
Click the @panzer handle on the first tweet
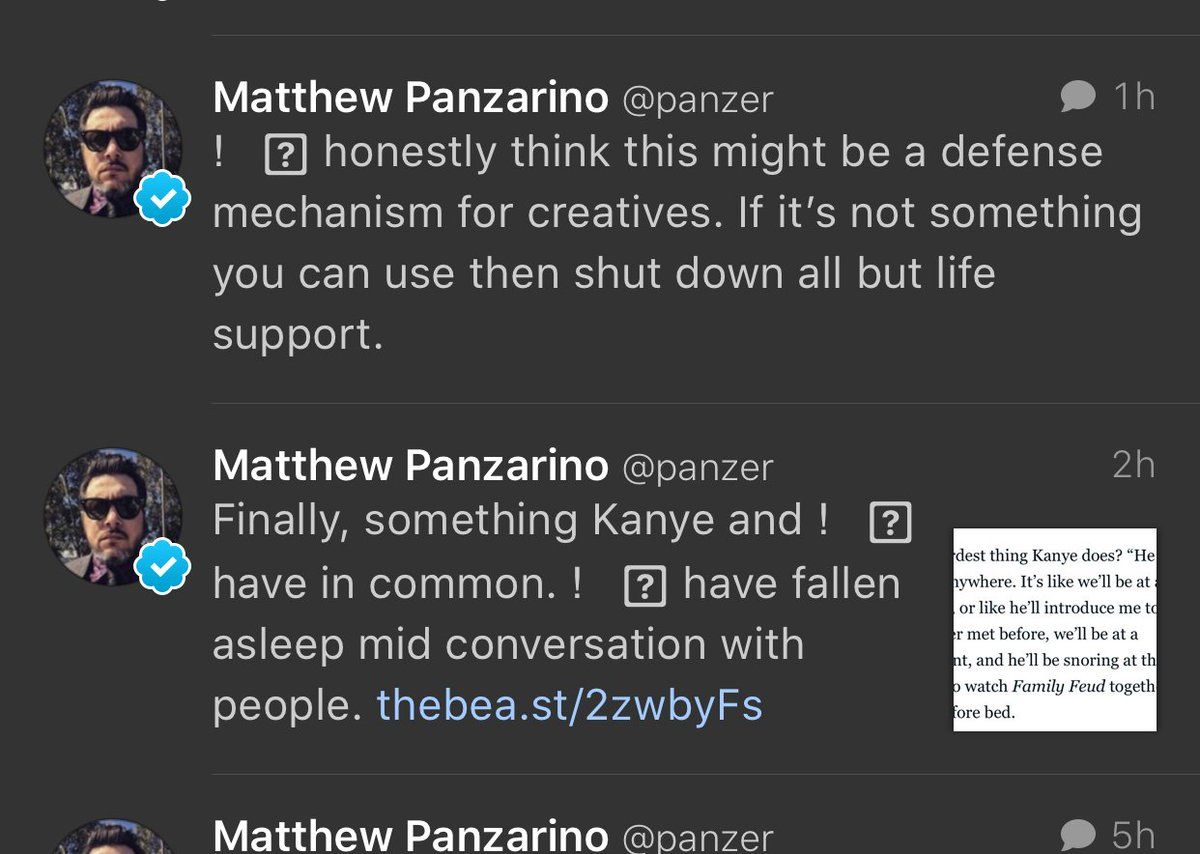point(698,98)
